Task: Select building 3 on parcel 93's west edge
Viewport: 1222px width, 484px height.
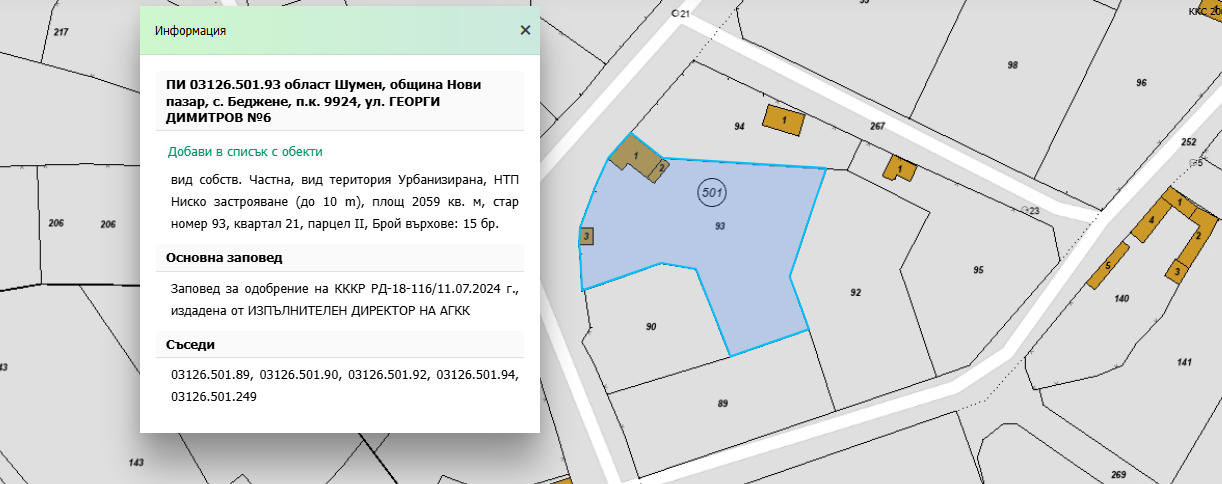Action: [x=587, y=237]
